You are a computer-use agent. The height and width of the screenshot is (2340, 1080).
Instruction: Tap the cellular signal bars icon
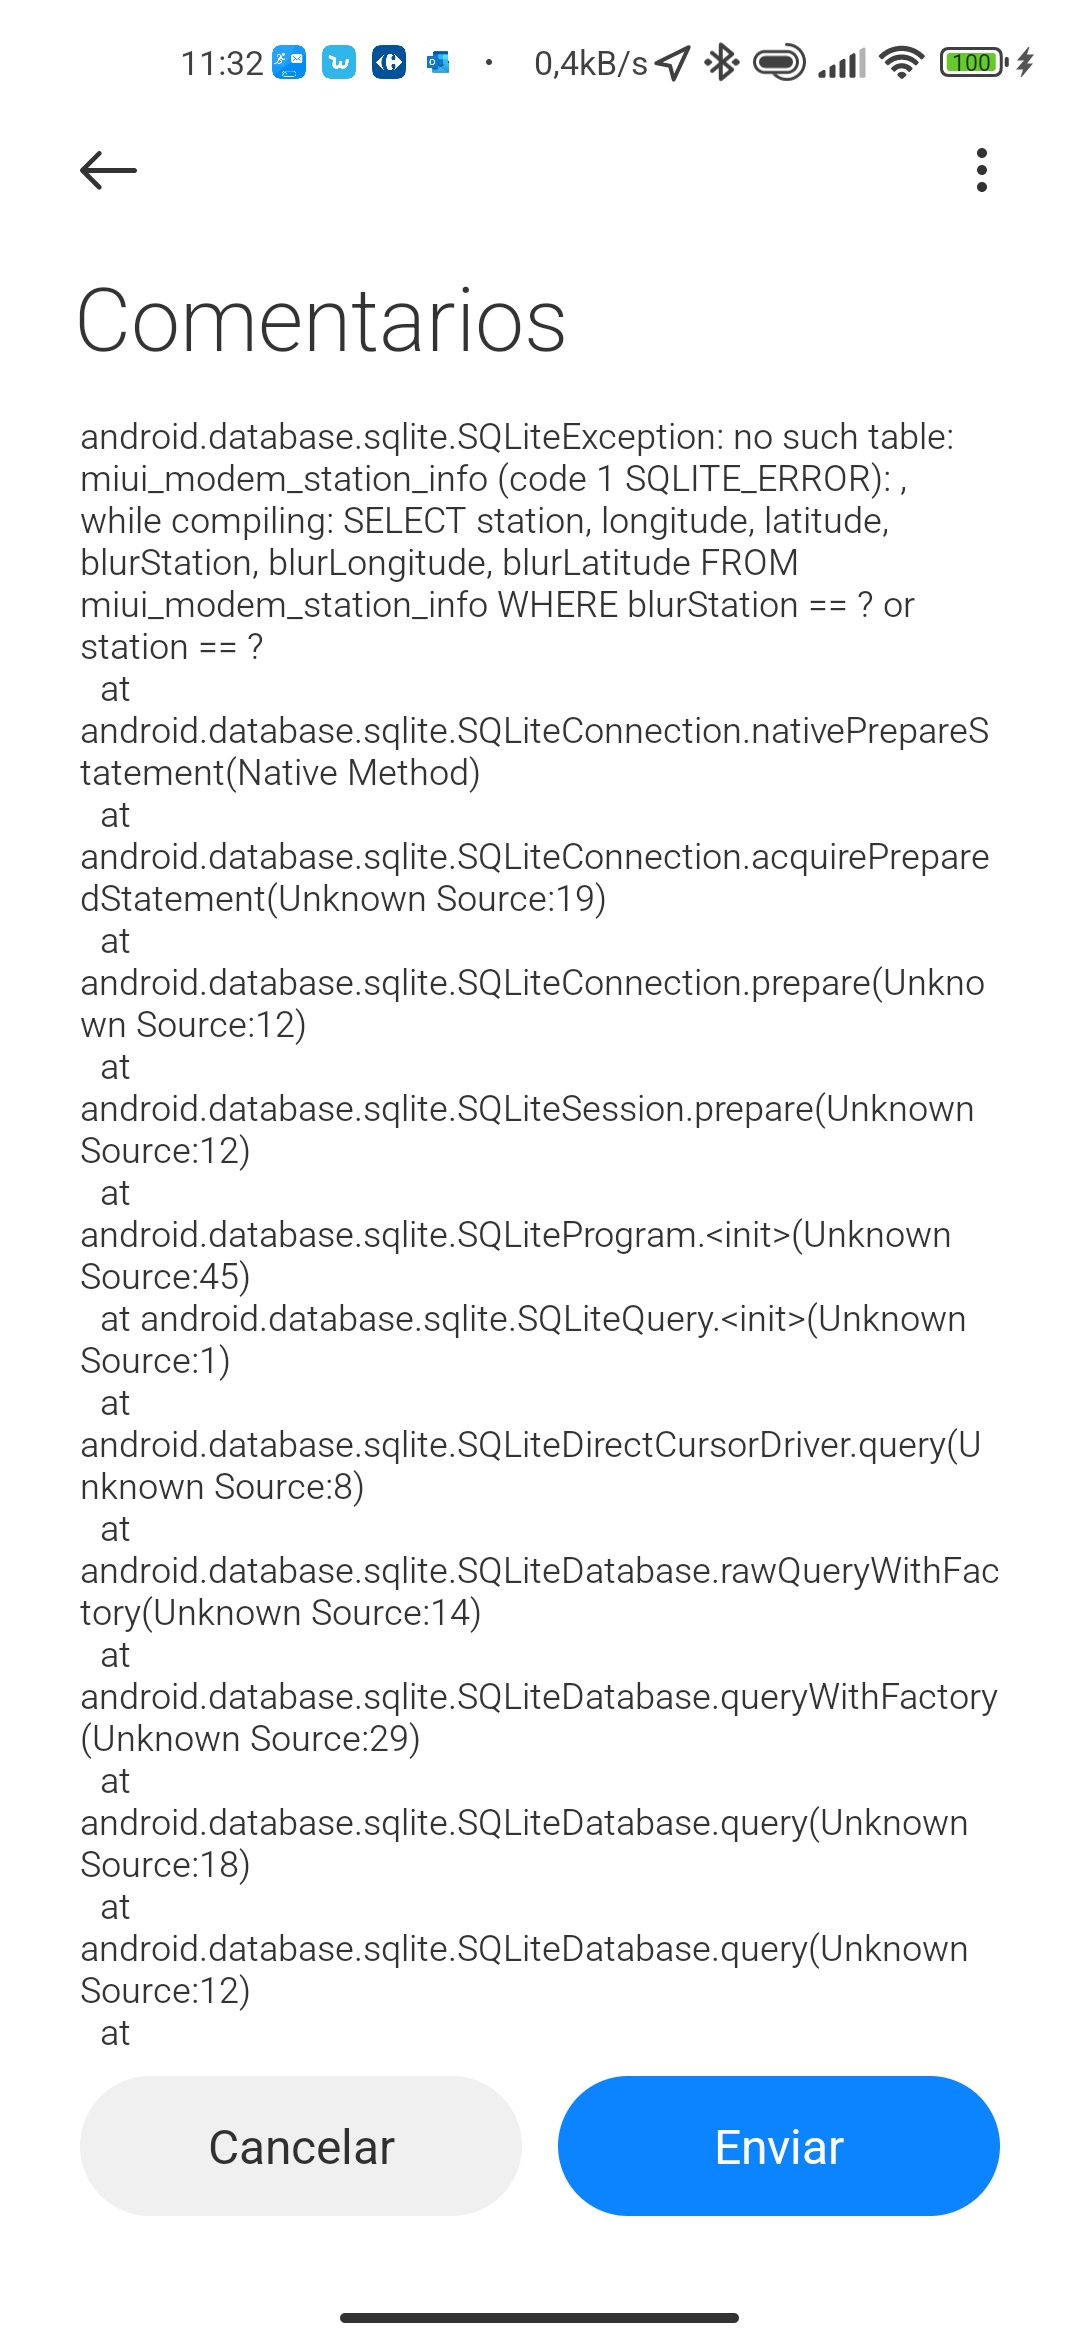pyautogui.click(x=841, y=64)
